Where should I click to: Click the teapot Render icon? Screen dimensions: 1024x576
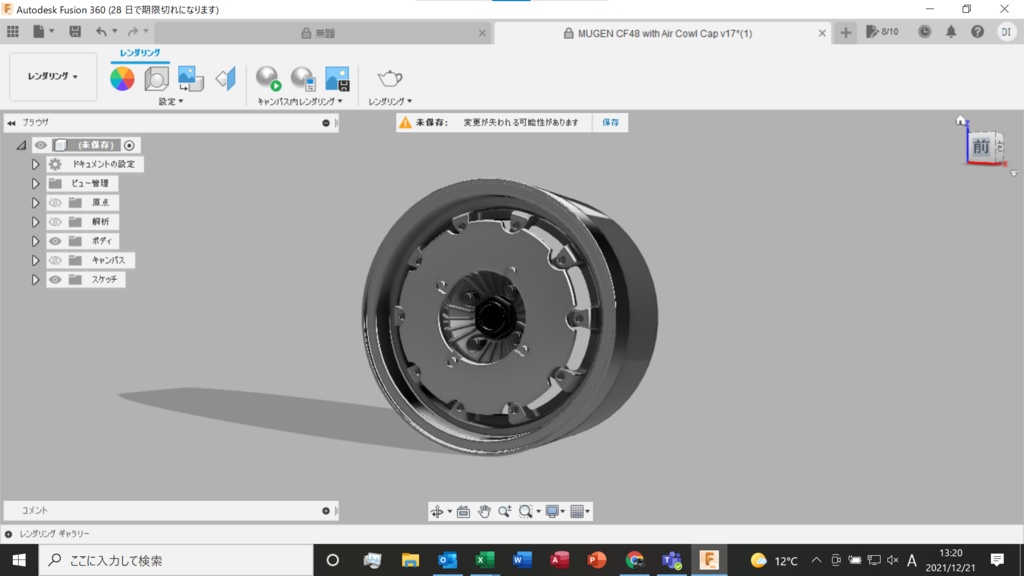pos(390,78)
